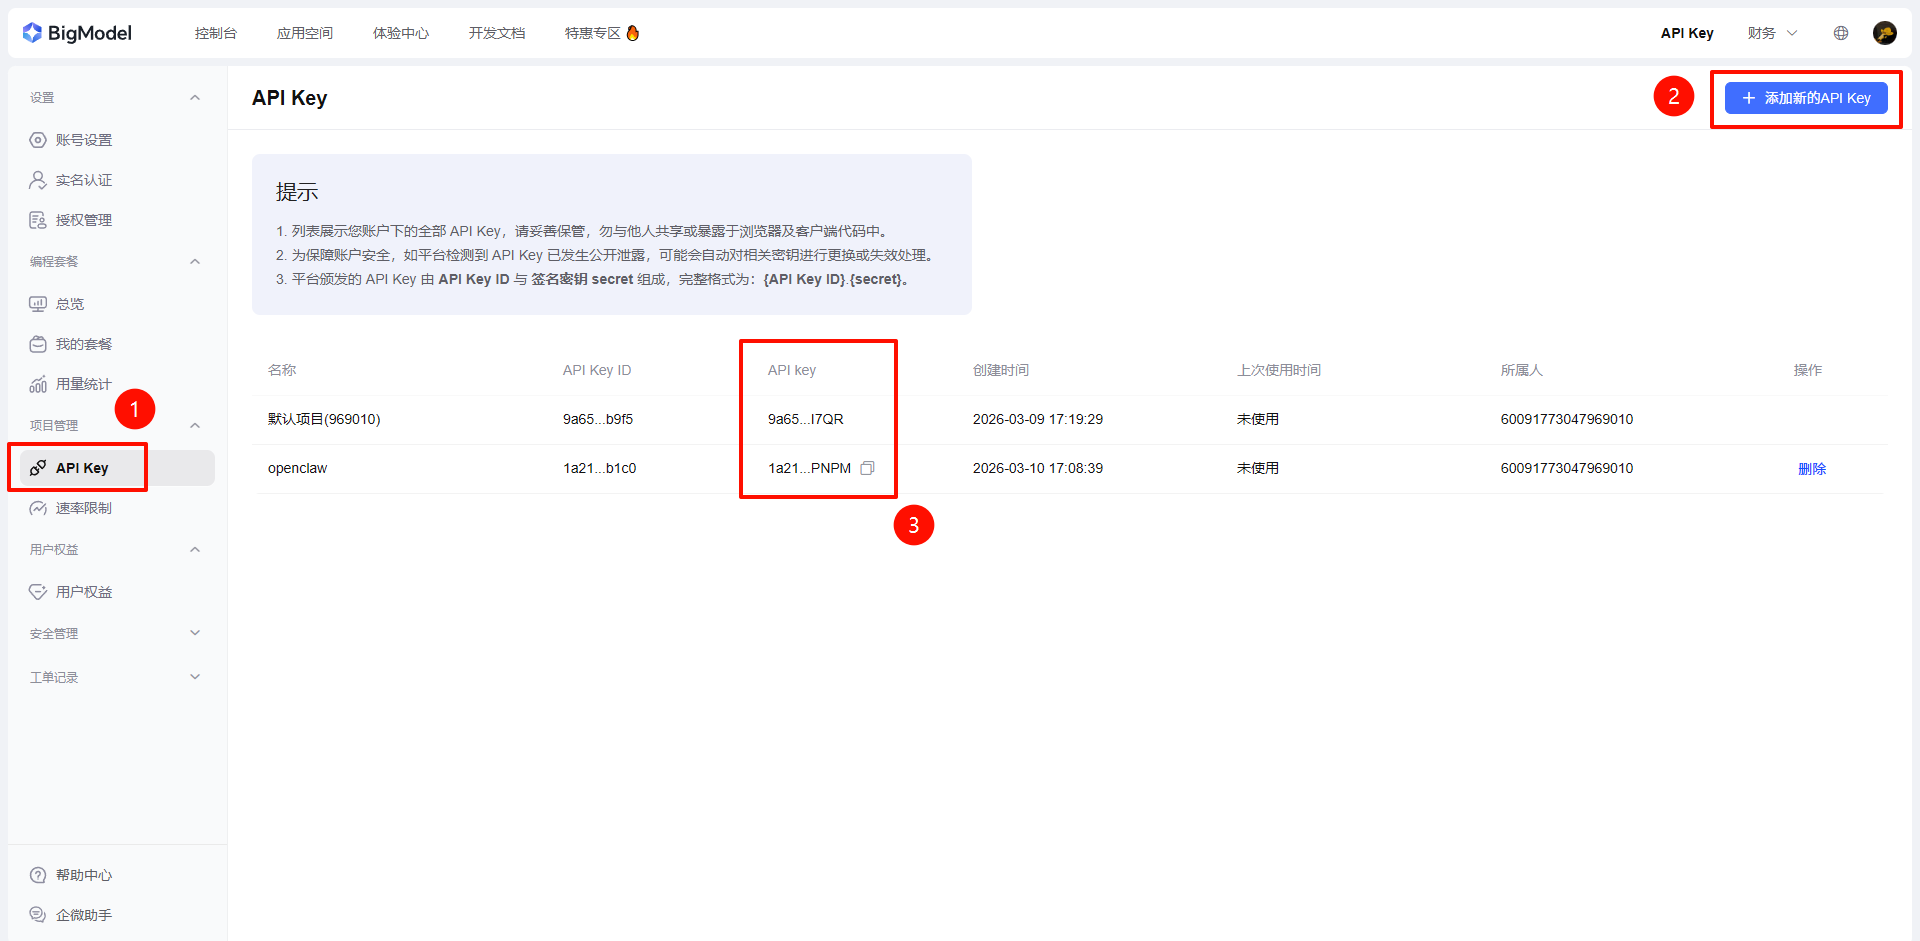Switch to the 开发文档 tab
Viewport: 1920px width, 941px height.
(x=497, y=32)
